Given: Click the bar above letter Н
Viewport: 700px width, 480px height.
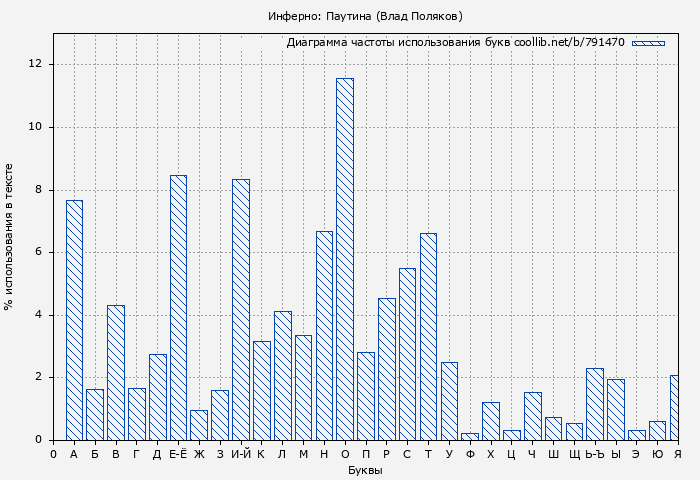Looking at the screenshot, I should point(324,335).
